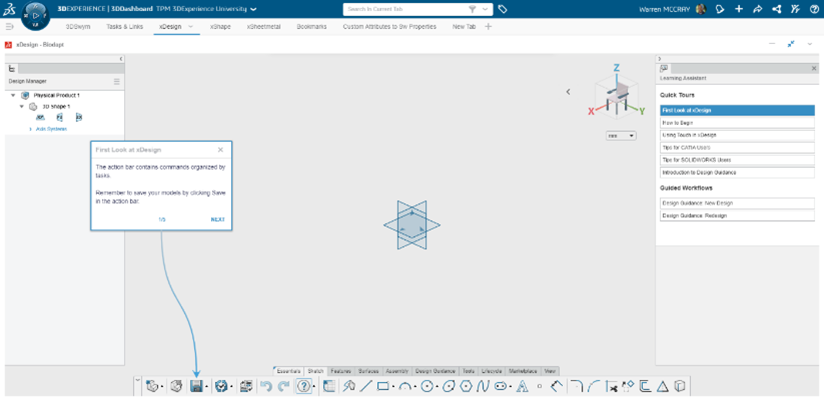Select the Trim scissors tool

[611, 387]
